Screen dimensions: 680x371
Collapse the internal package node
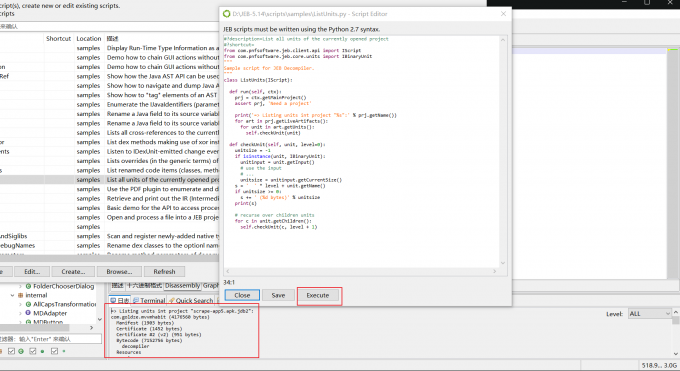click(12, 295)
